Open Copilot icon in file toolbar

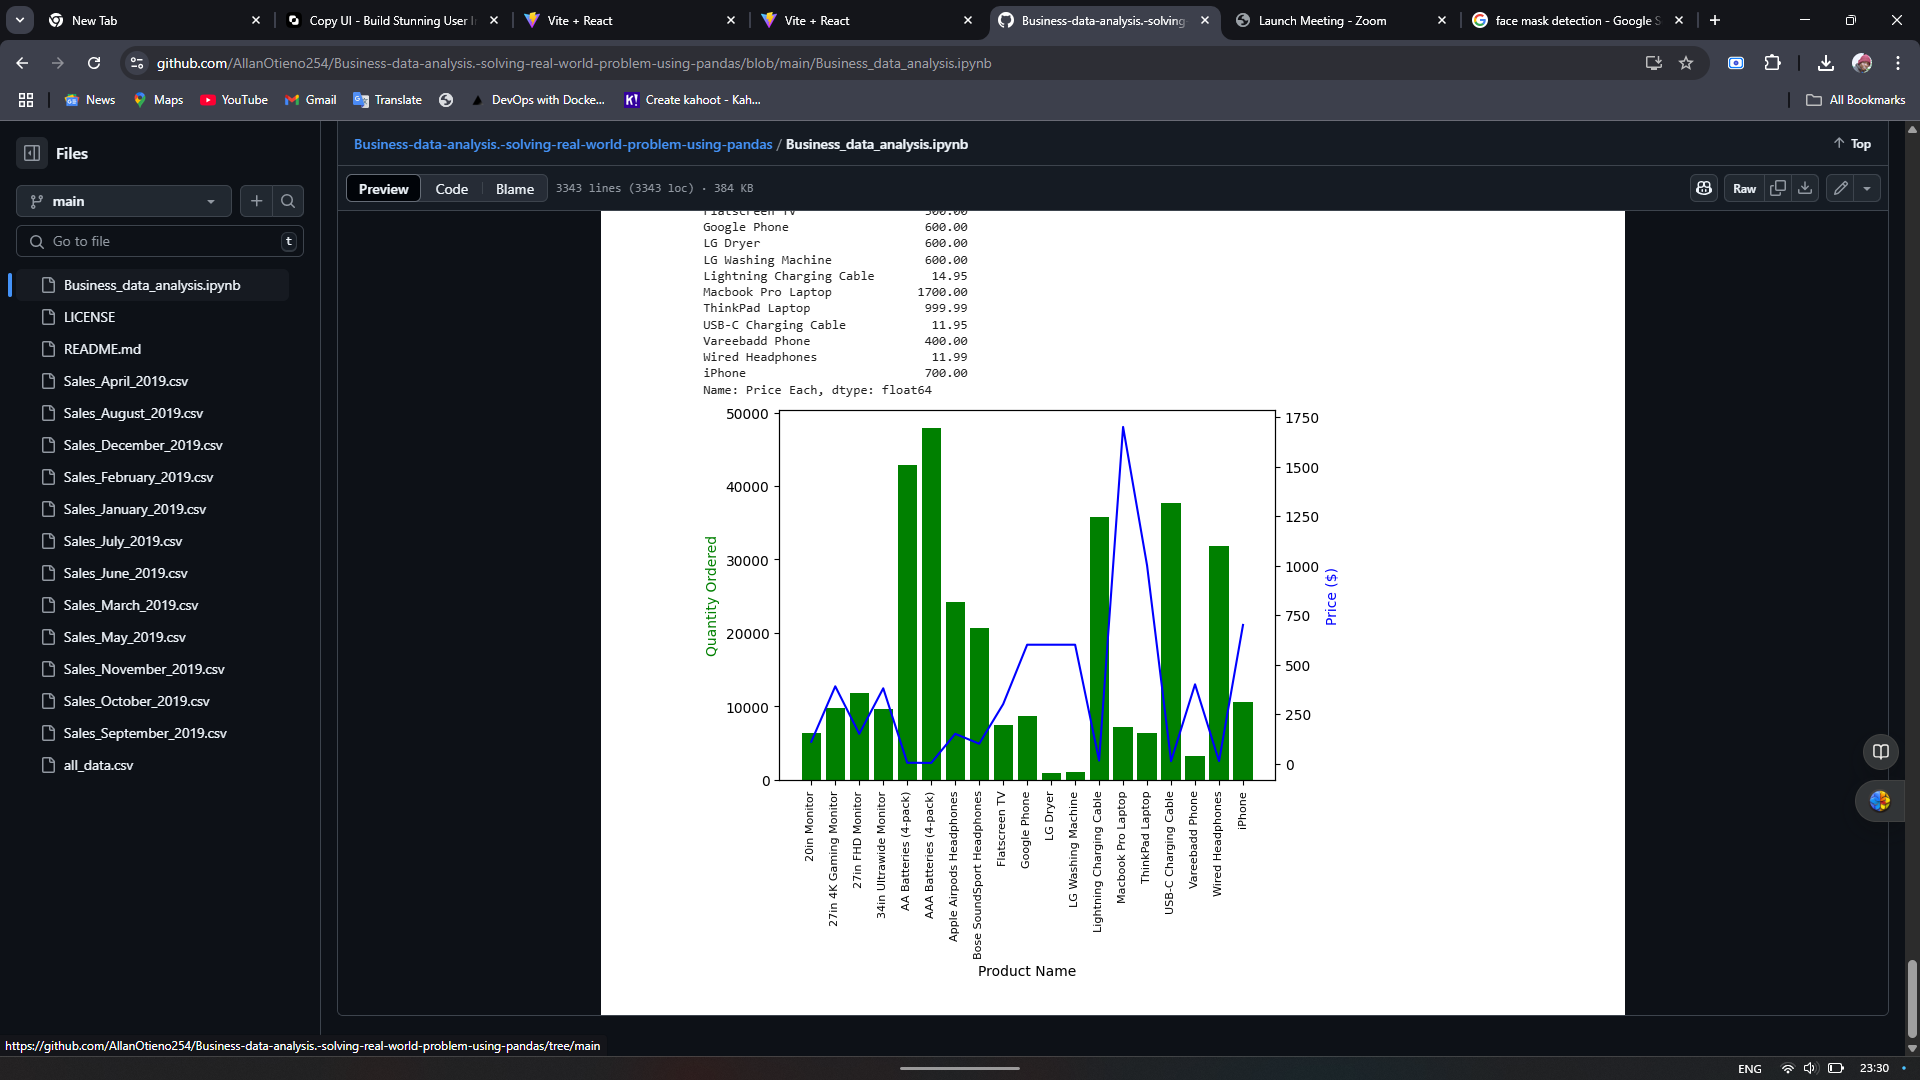coord(1704,188)
